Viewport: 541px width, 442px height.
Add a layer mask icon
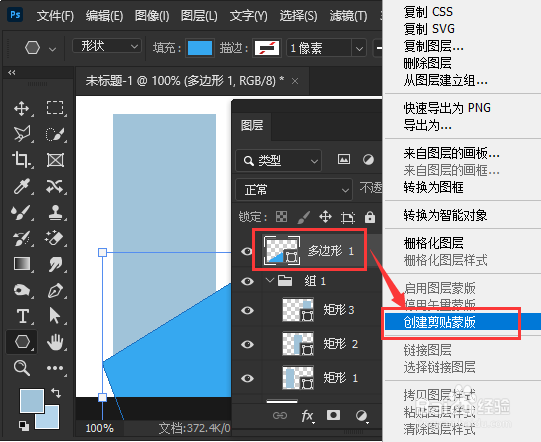click(333, 415)
